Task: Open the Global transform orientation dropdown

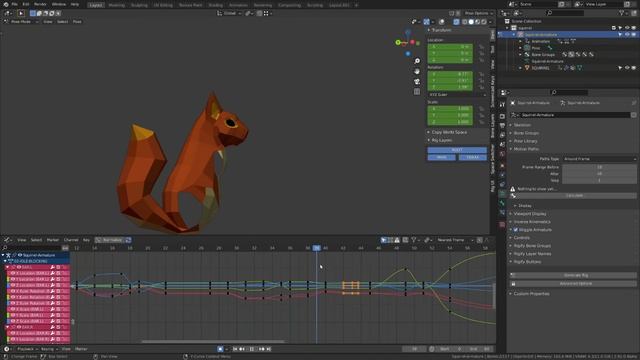Action: 229,13
